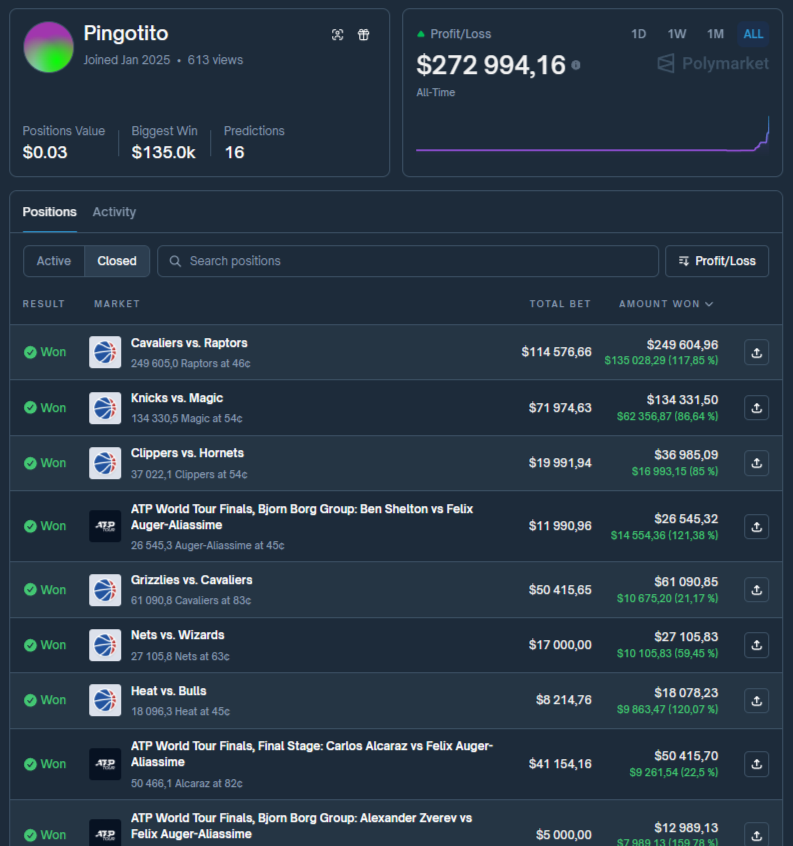Select the Active positions filter
793x846 pixels.
(x=54, y=261)
